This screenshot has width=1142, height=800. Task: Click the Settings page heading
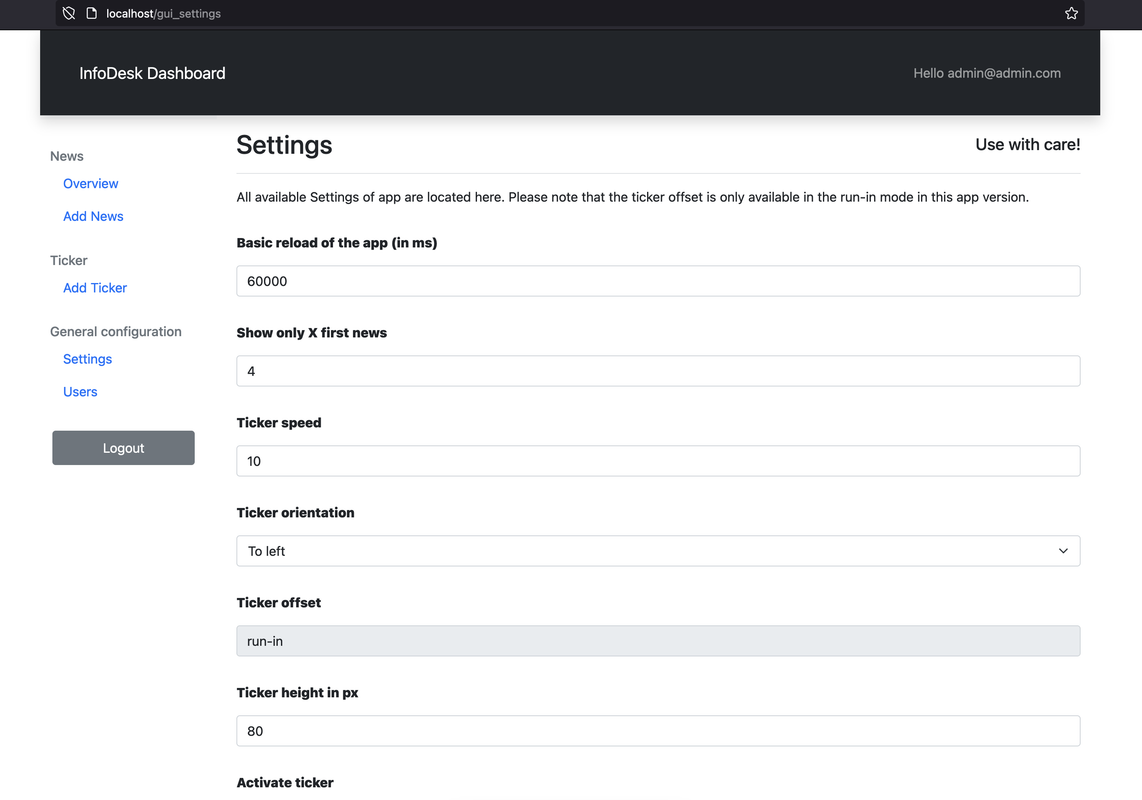click(284, 145)
